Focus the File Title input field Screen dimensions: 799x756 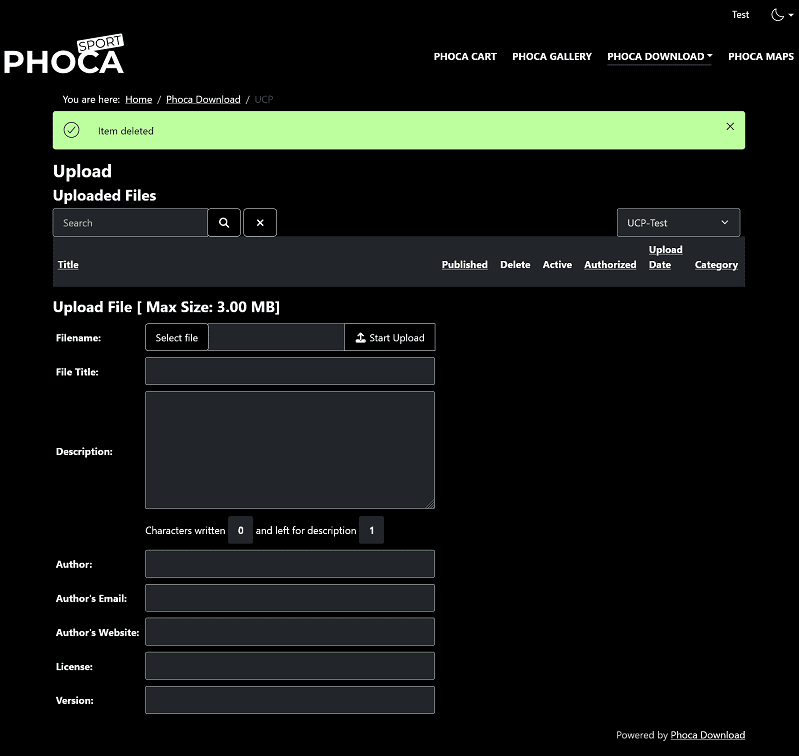point(290,372)
